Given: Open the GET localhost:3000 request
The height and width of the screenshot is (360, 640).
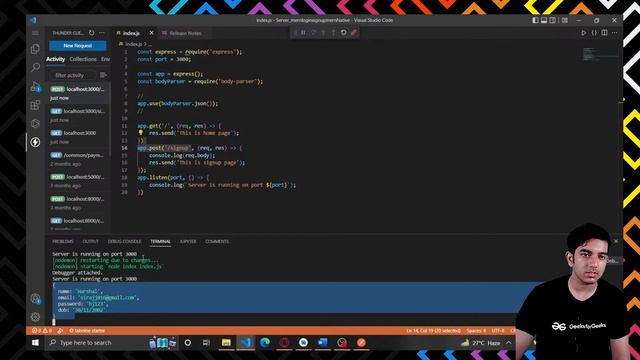Looking at the screenshot, I should (x=77, y=137).
